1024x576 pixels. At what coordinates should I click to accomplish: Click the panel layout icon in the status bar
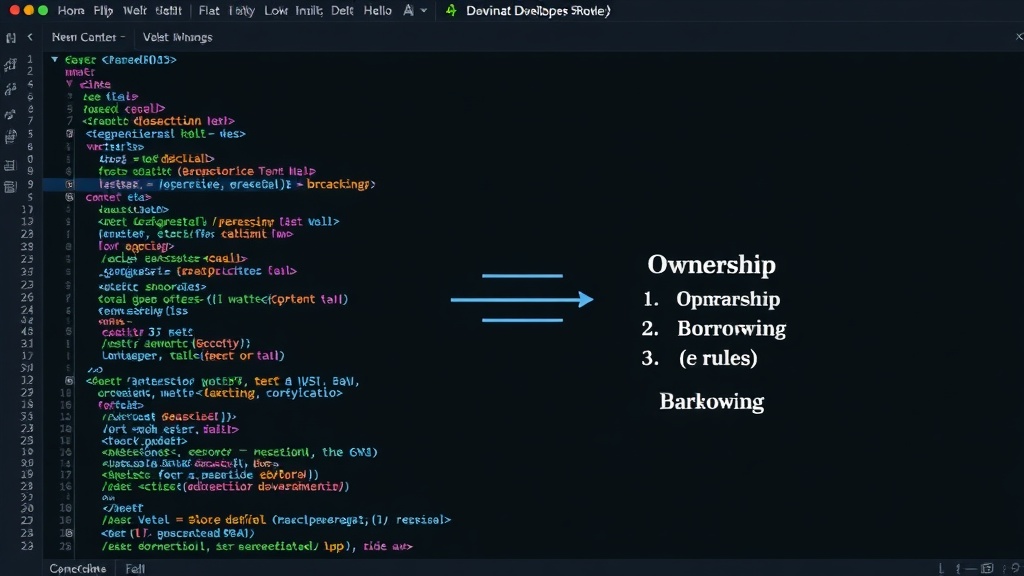point(987,569)
